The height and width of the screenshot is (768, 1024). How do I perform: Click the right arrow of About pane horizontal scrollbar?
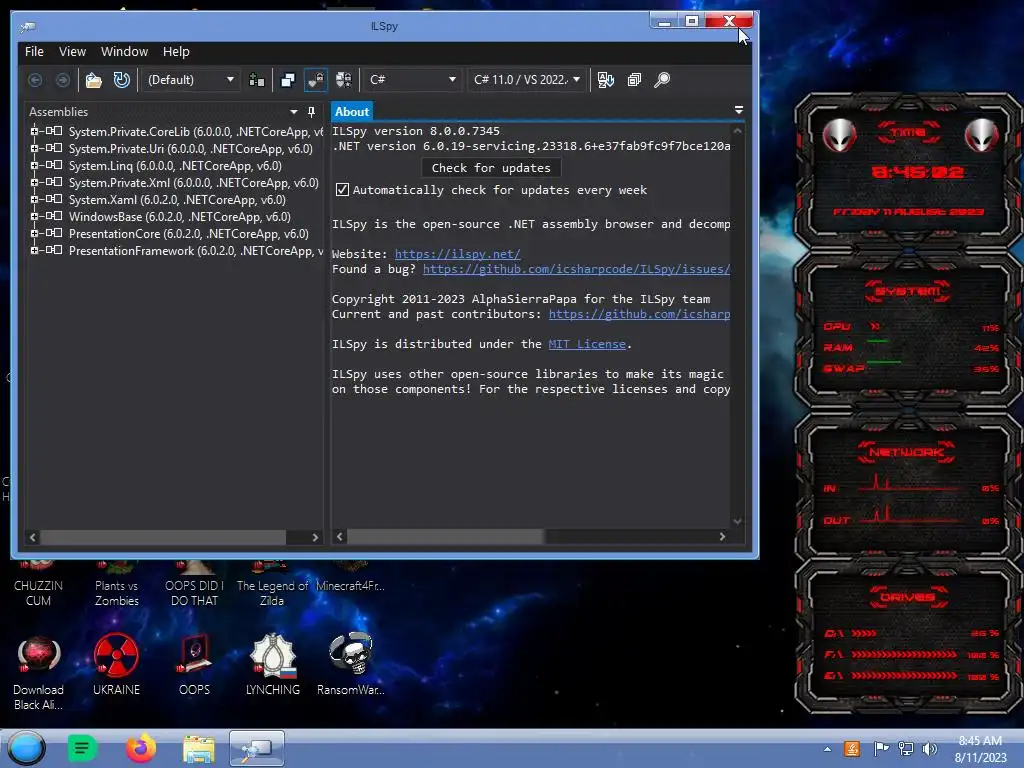click(722, 536)
